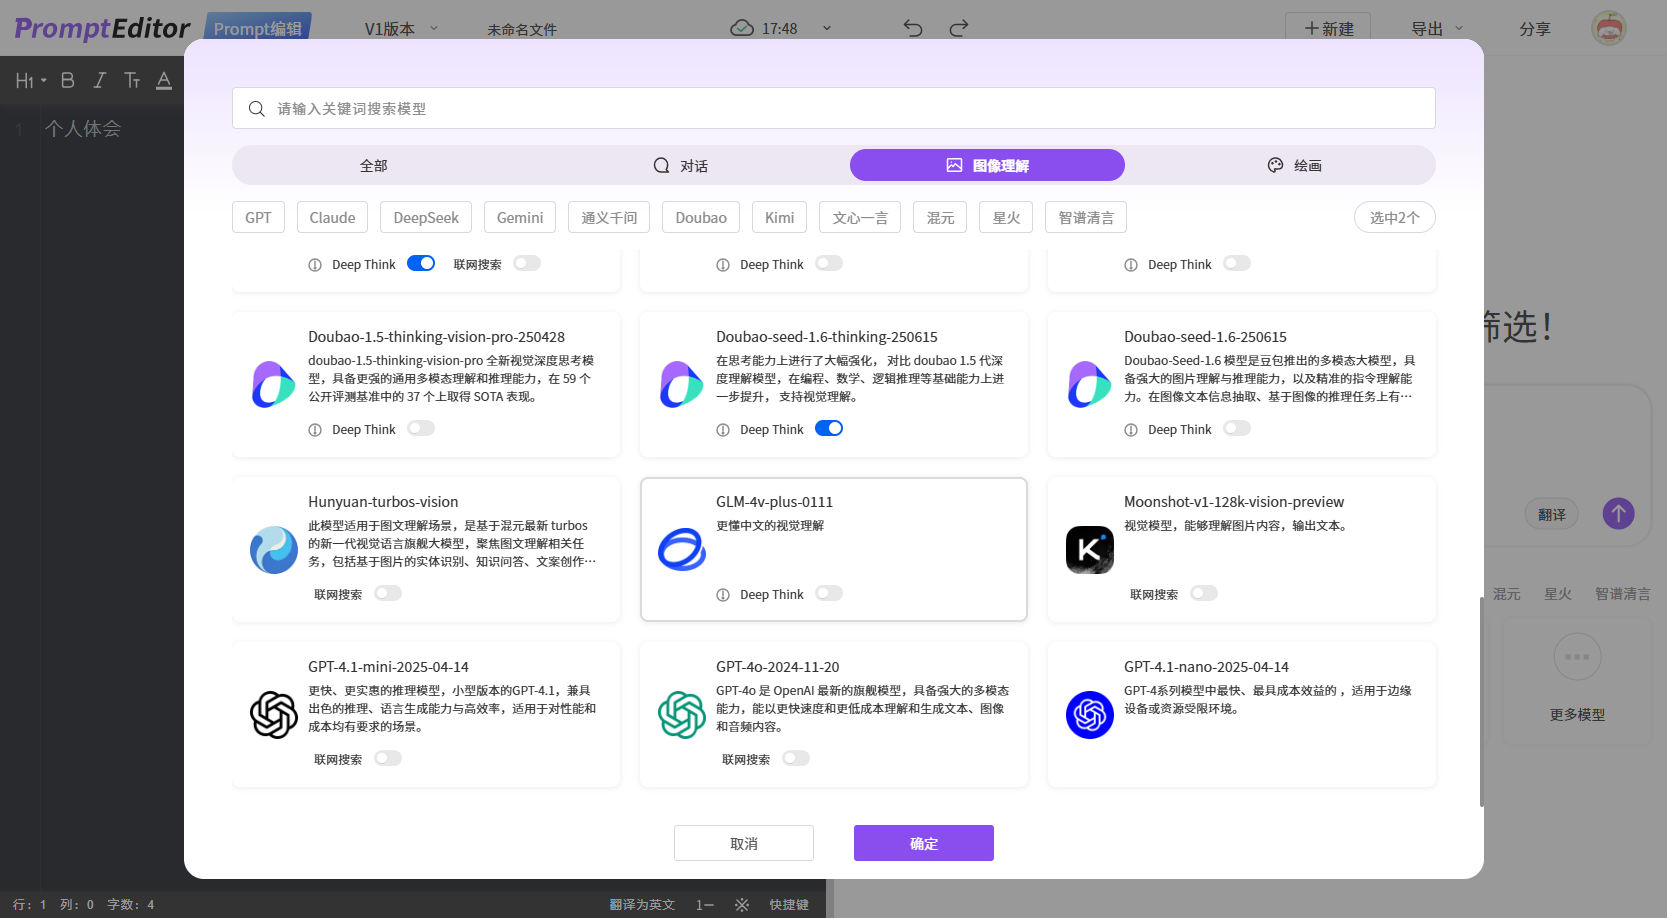Disable Deep Think for Doubao-seed-1.6-thinking-250615
1667x918 pixels.
pyautogui.click(x=828, y=428)
